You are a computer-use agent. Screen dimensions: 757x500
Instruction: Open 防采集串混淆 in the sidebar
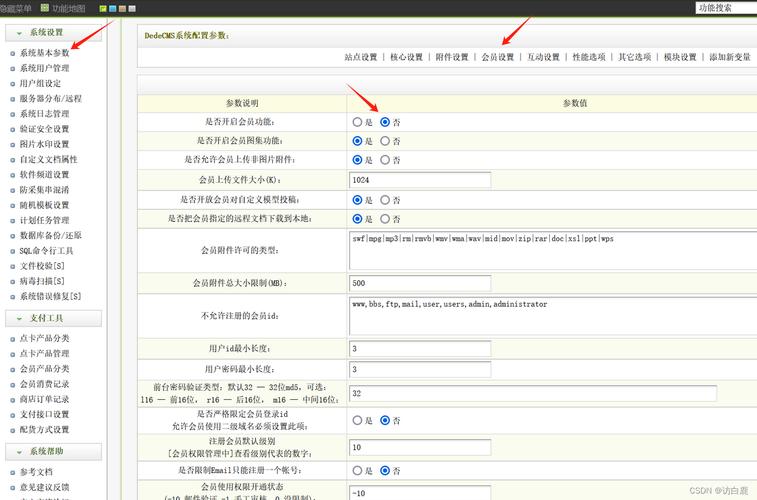click(x=44, y=190)
